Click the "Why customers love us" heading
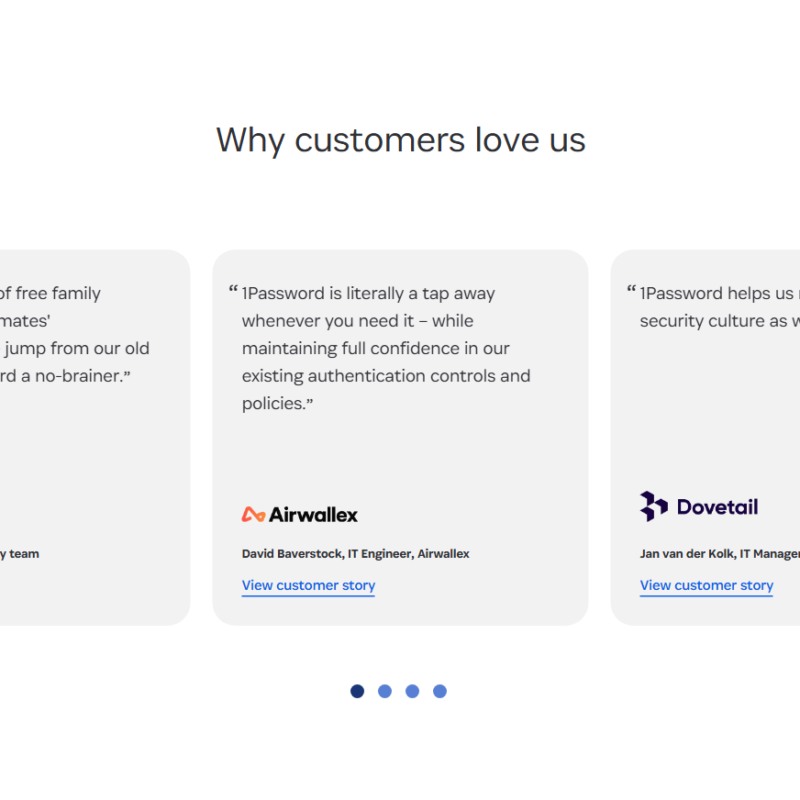Viewport: 800px width, 800px height. pyautogui.click(x=400, y=139)
